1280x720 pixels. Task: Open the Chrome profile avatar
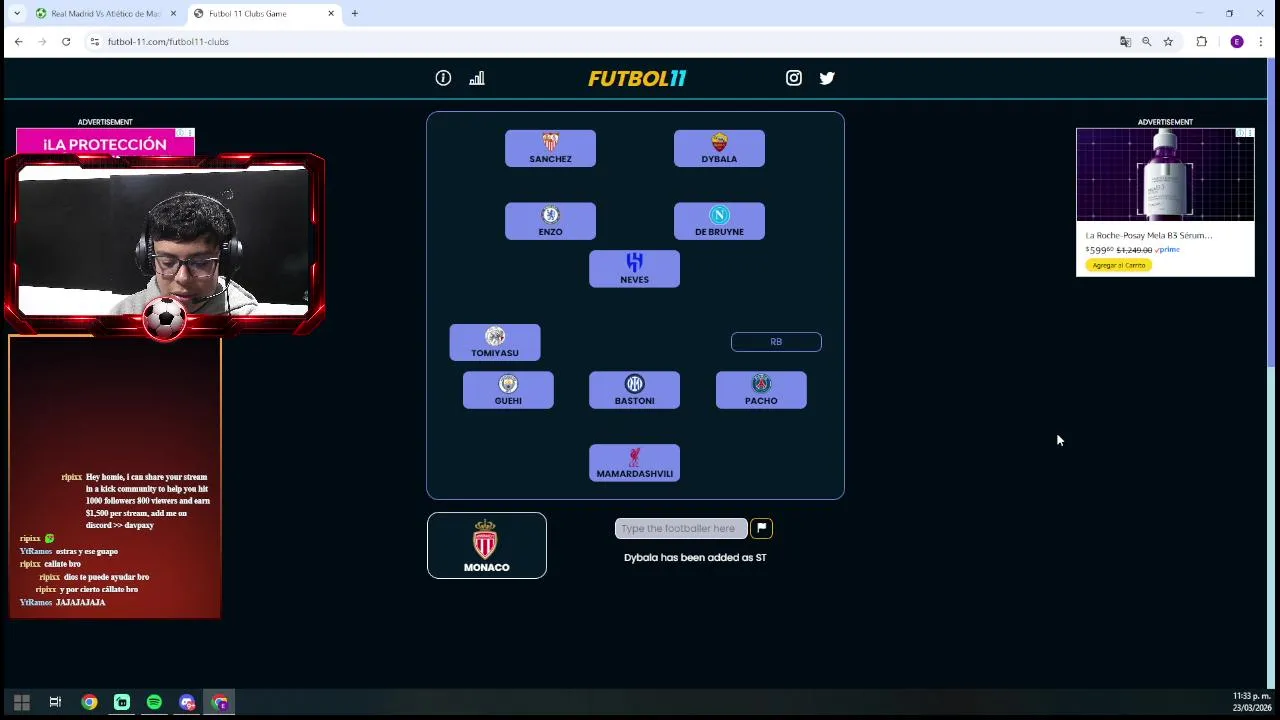pos(1237,42)
